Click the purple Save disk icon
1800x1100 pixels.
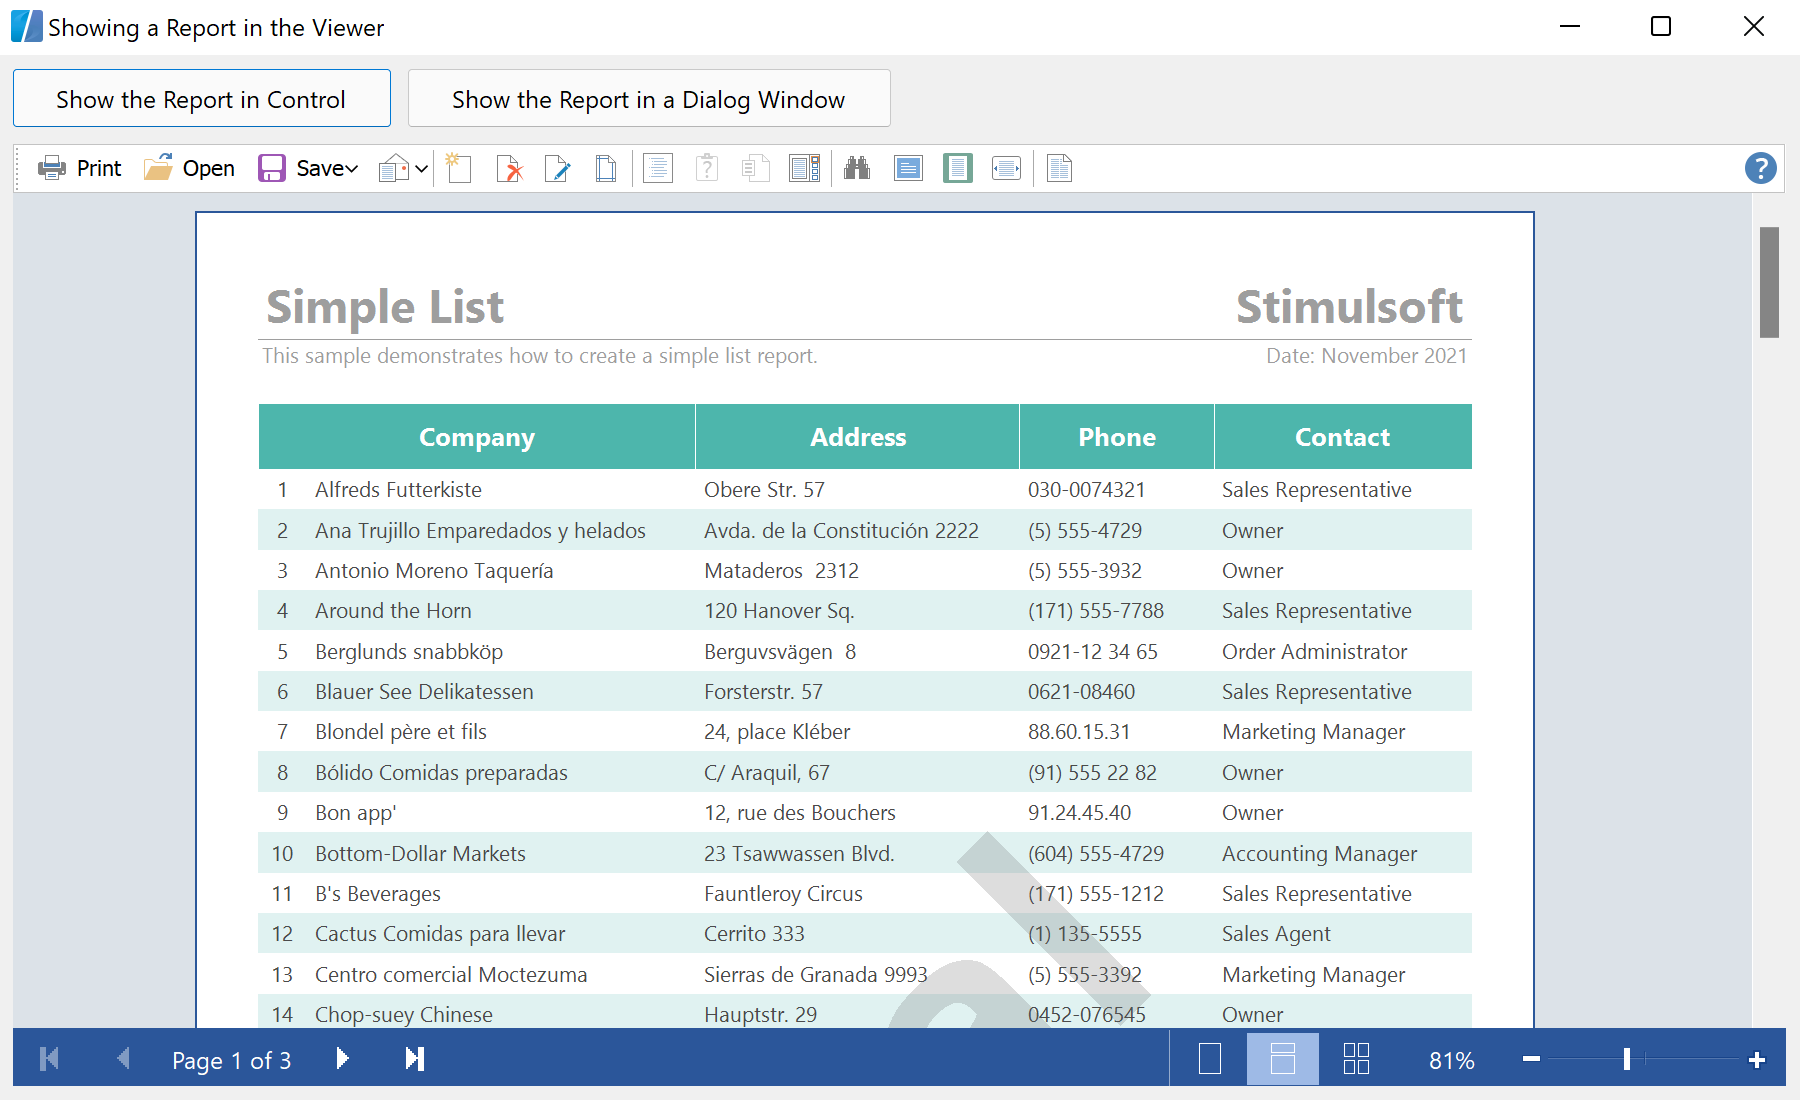click(272, 168)
